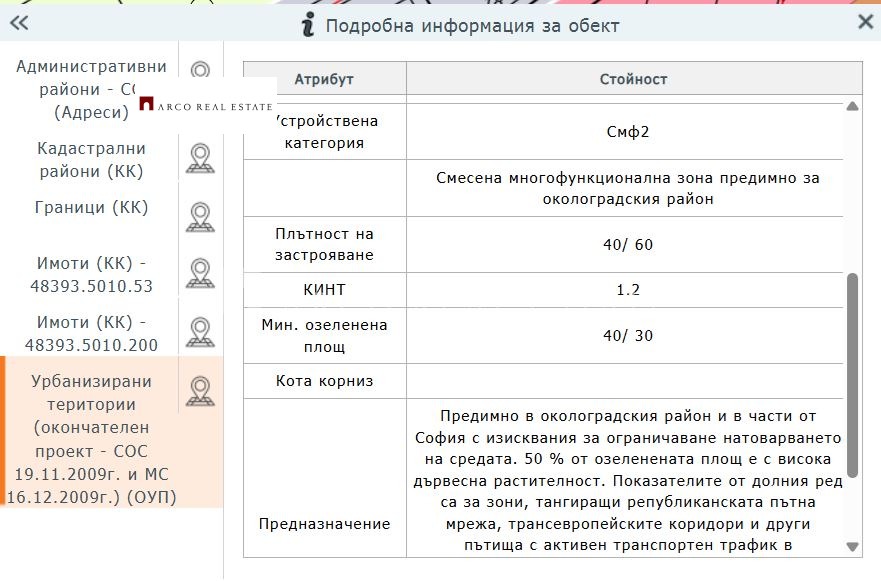Image resolution: width=881 pixels, height=581 pixels.
Task: Click the info icon in the dialog header
Action: [x=307, y=24]
